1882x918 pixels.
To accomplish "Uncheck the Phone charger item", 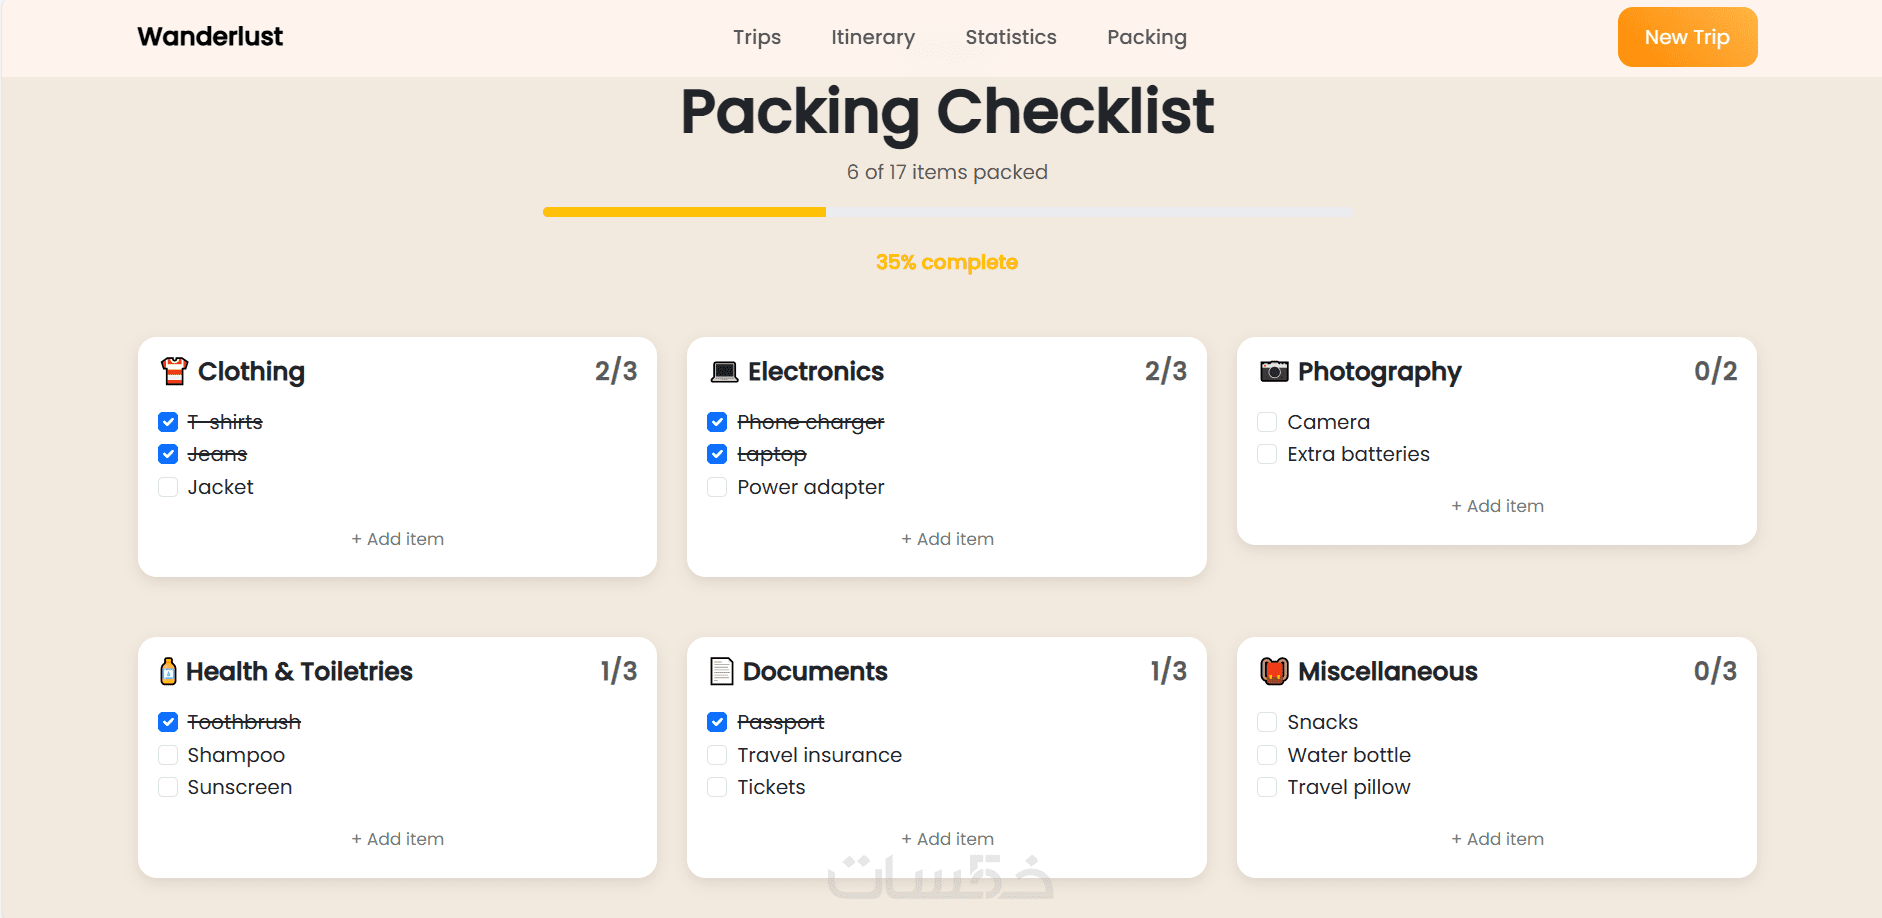I will [x=717, y=422].
